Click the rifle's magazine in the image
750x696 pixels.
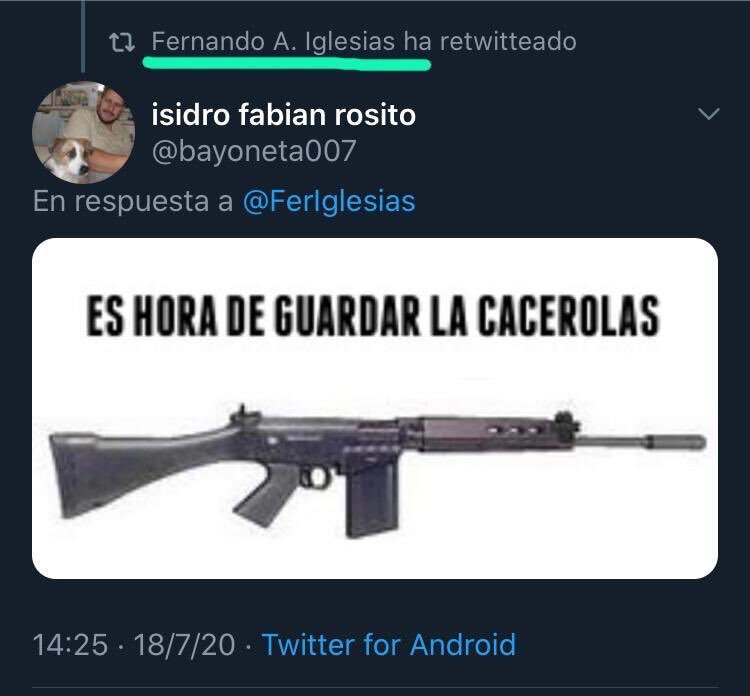[372, 497]
